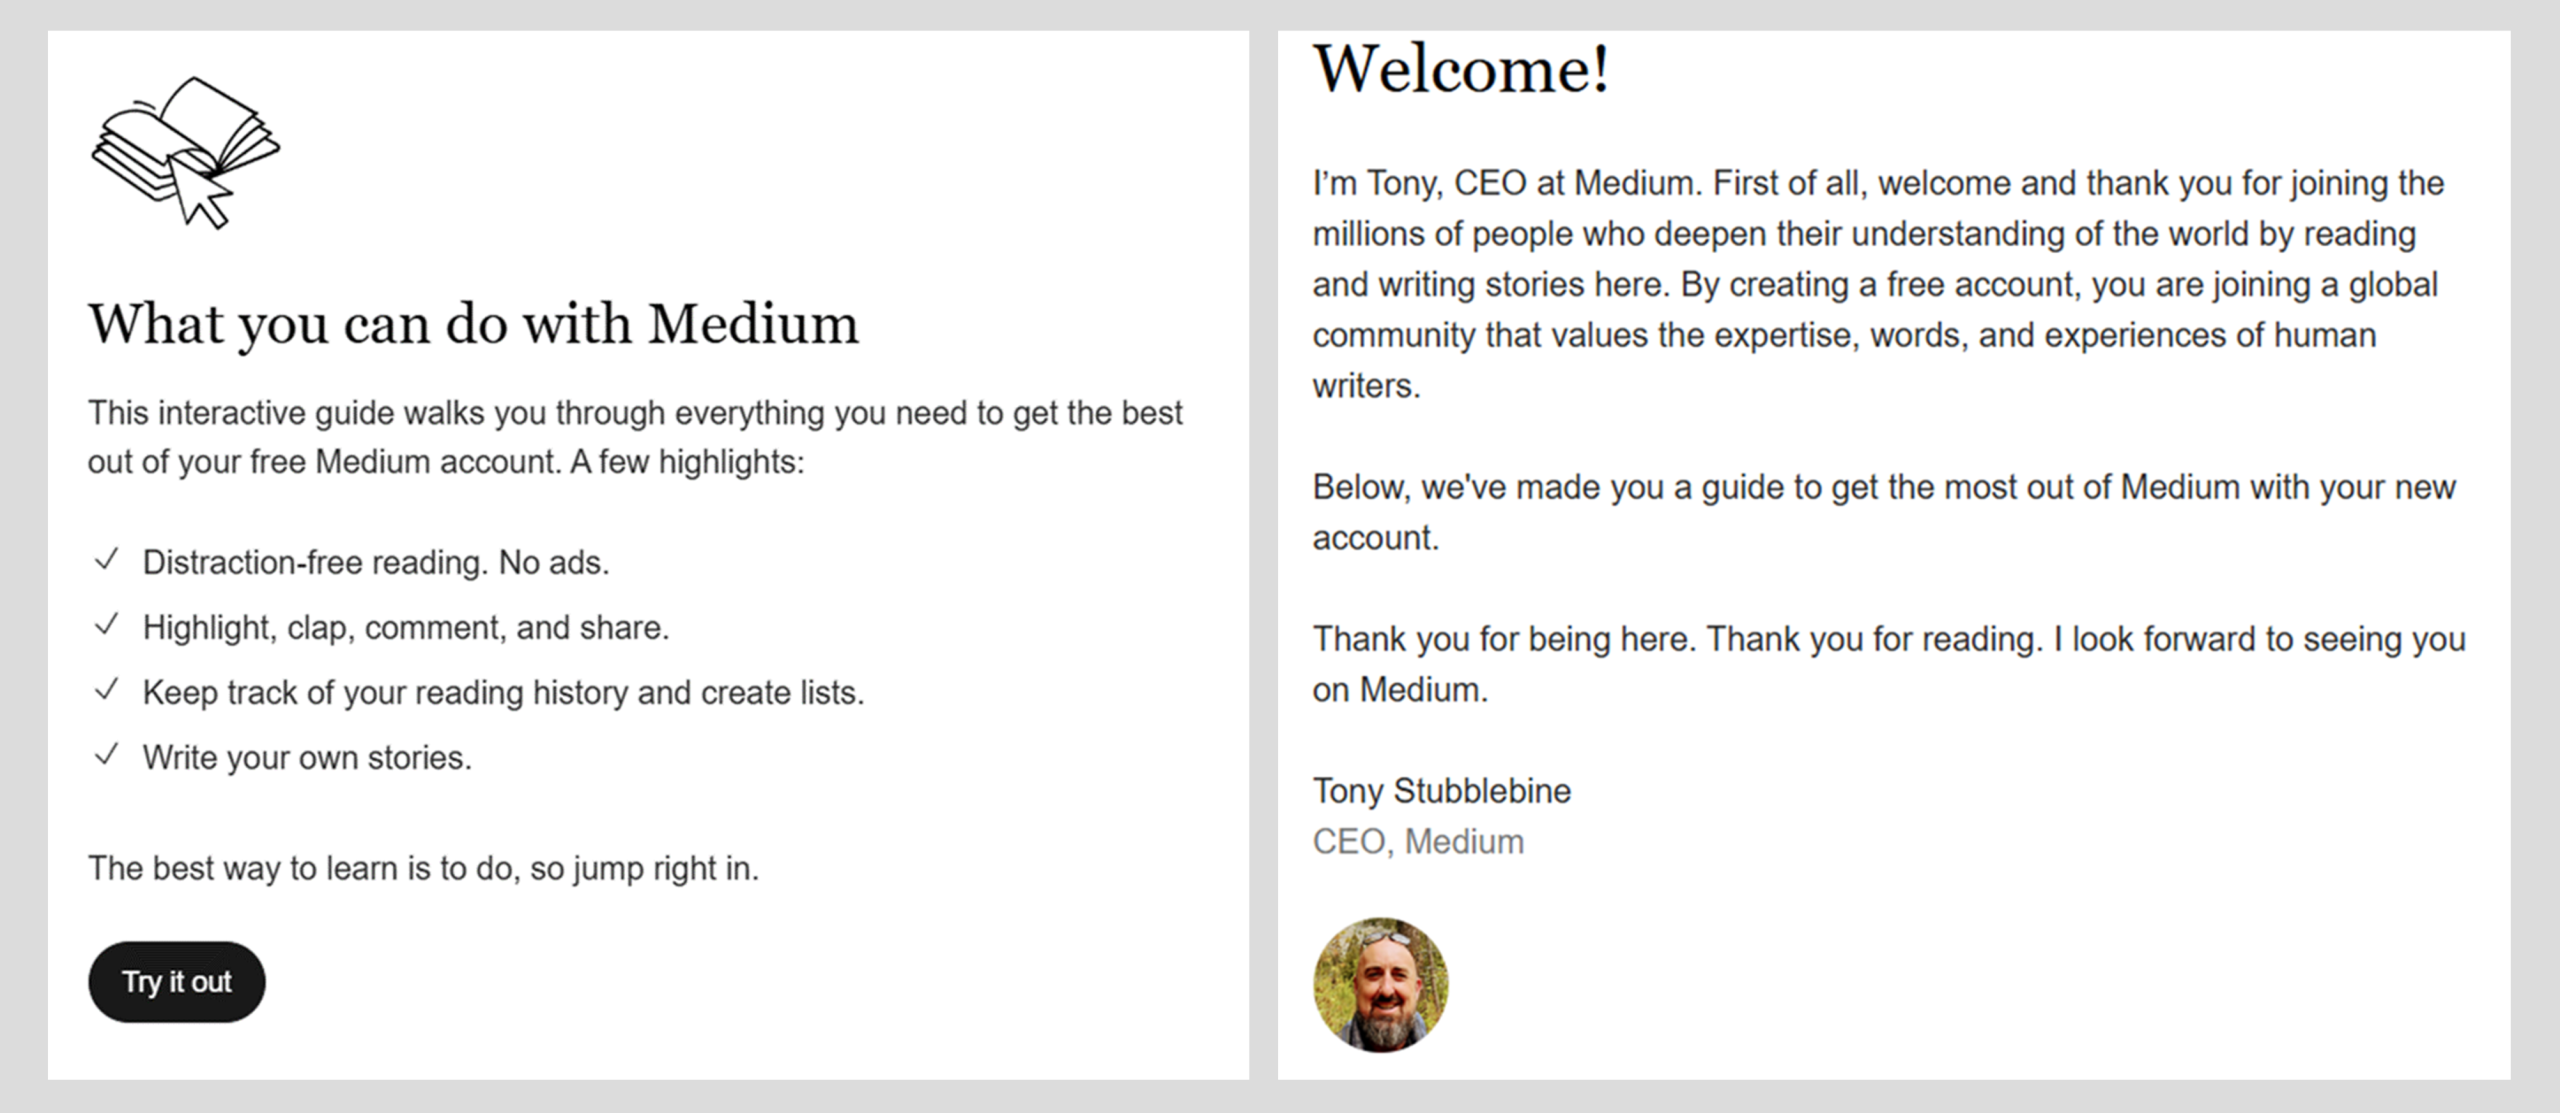Click the grey "CEO, Medium" caption
2560x1113 pixels.
1418,842
